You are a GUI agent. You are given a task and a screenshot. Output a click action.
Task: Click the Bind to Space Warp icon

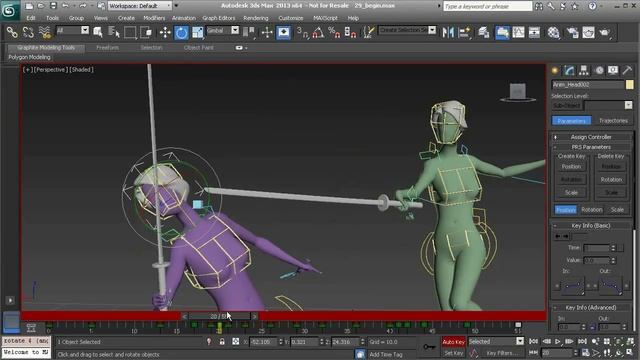(44, 32)
